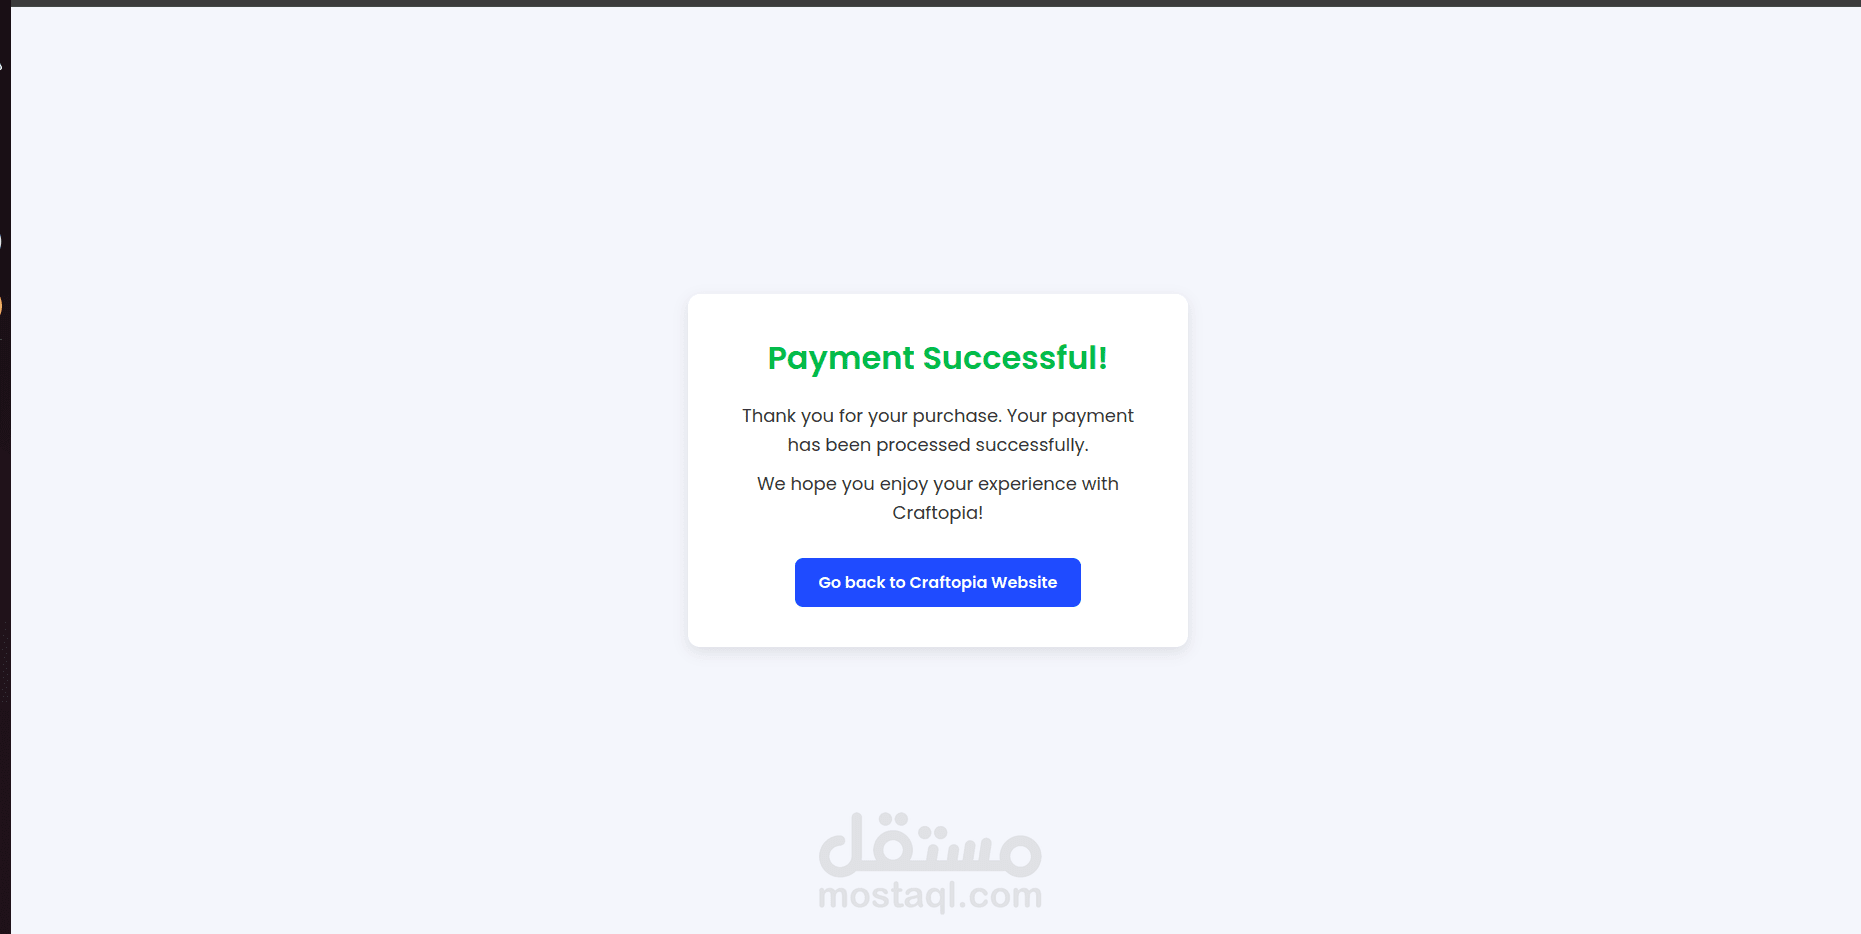
Task: Click the white icon sliver in left dock
Action: 1,241
